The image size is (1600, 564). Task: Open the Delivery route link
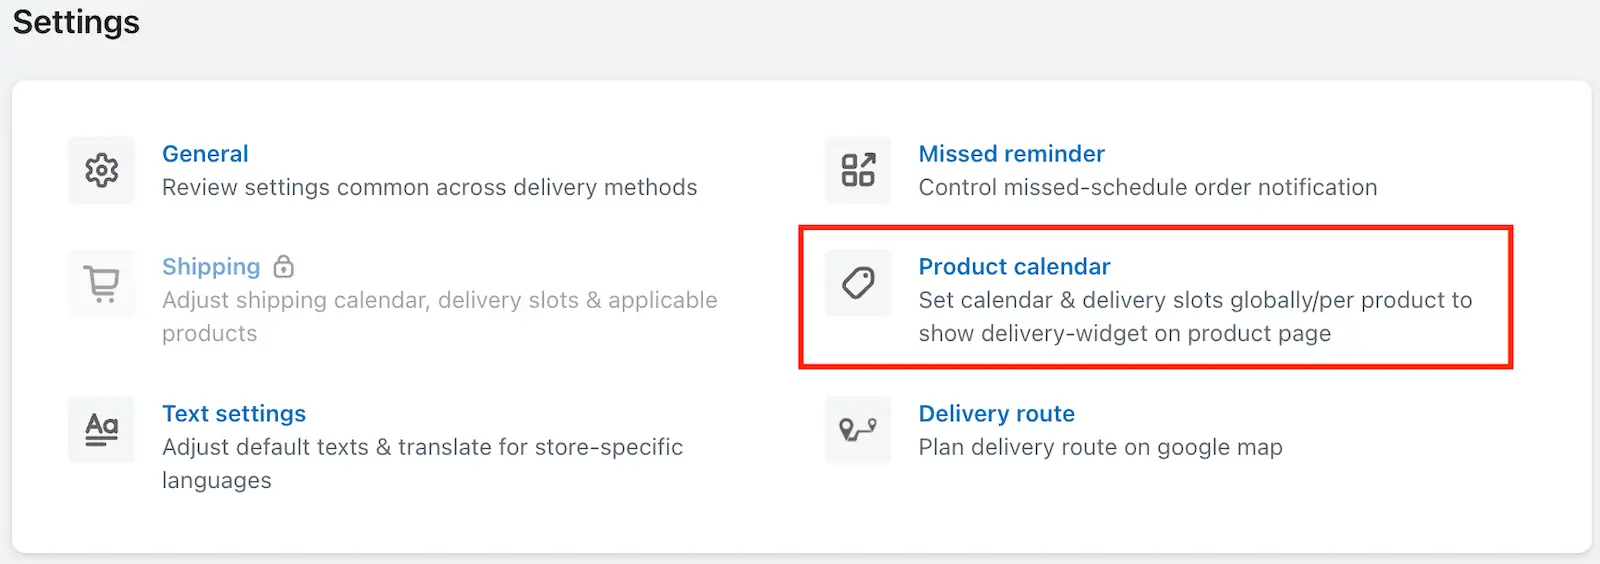(x=996, y=414)
